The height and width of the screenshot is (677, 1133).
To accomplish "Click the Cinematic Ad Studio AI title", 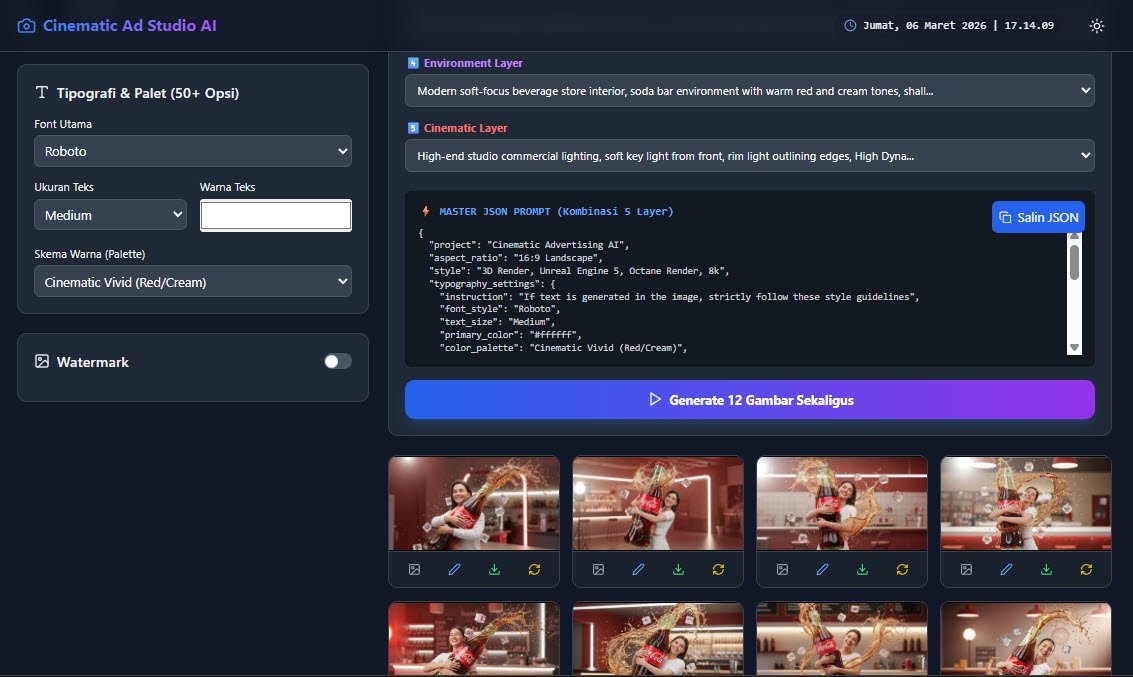I will (130, 25).
